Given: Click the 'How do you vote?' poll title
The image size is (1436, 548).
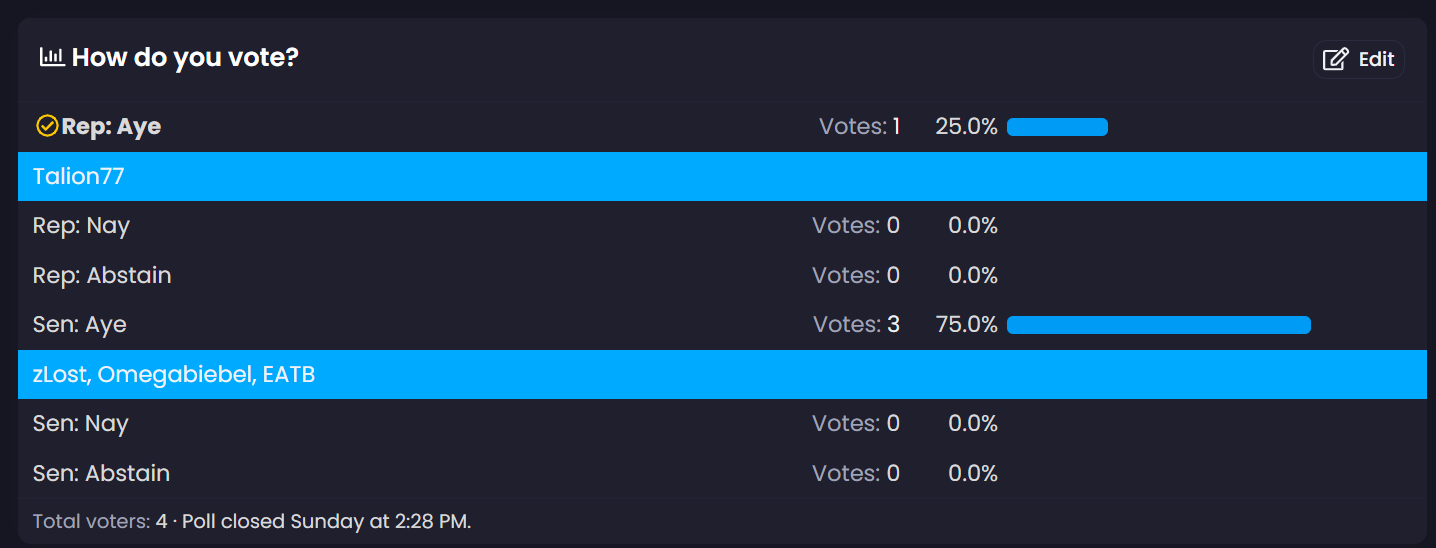Looking at the screenshot, I should pos(185,57).
